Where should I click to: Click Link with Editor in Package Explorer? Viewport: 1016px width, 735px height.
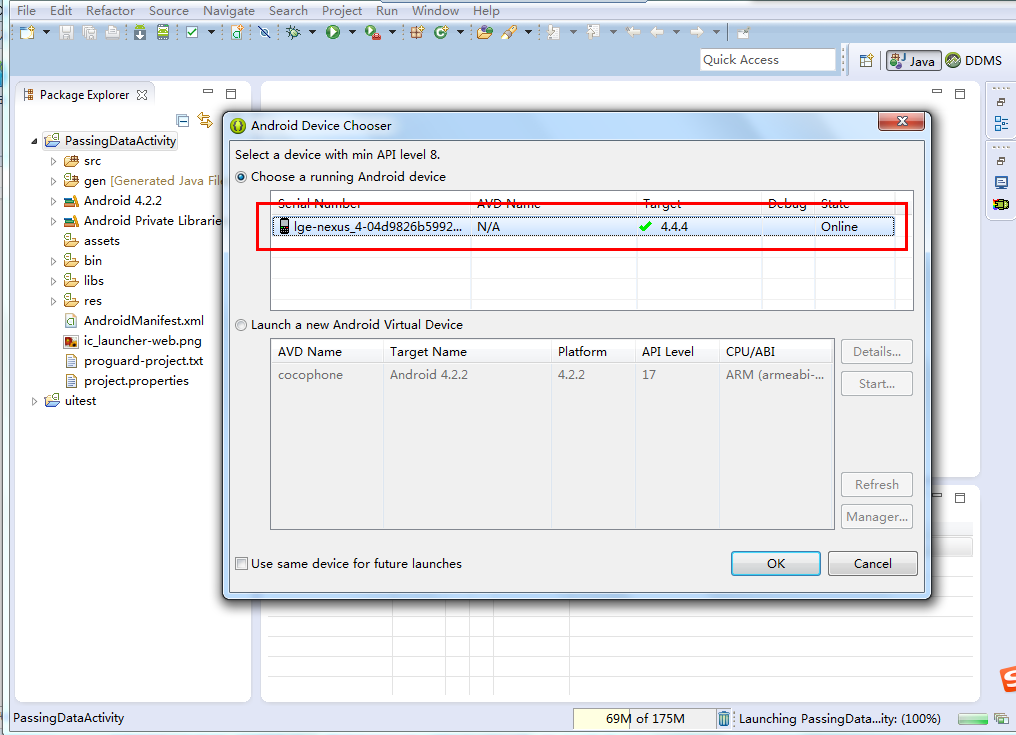pyautogui.click(x=205, y=120)
